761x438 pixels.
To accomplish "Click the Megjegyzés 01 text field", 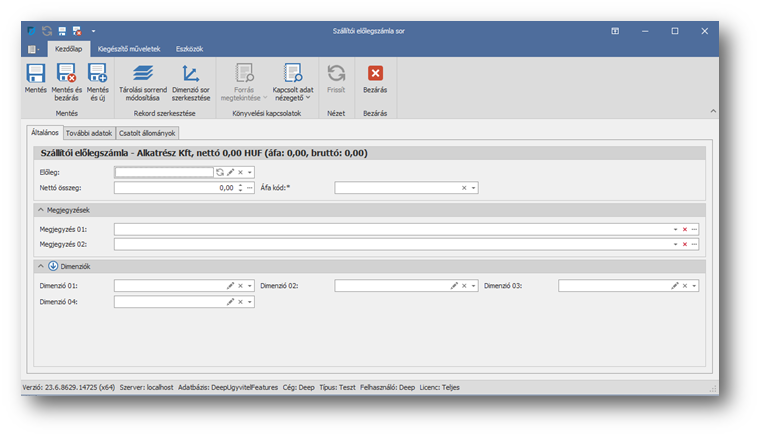I will (x=390, y=229).
